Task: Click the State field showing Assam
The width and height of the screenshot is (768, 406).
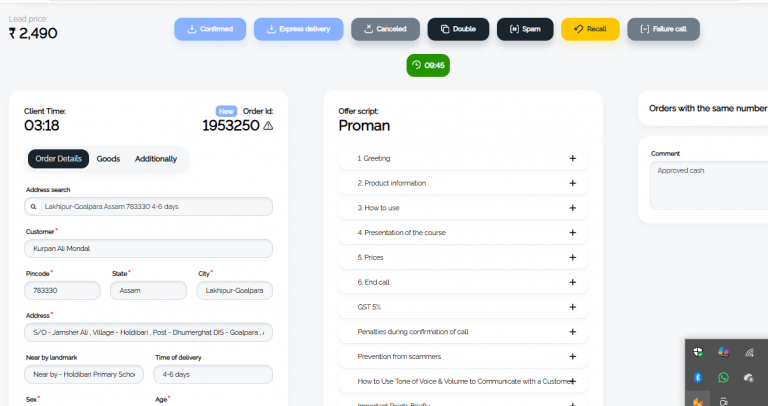Action: (148, 290)
